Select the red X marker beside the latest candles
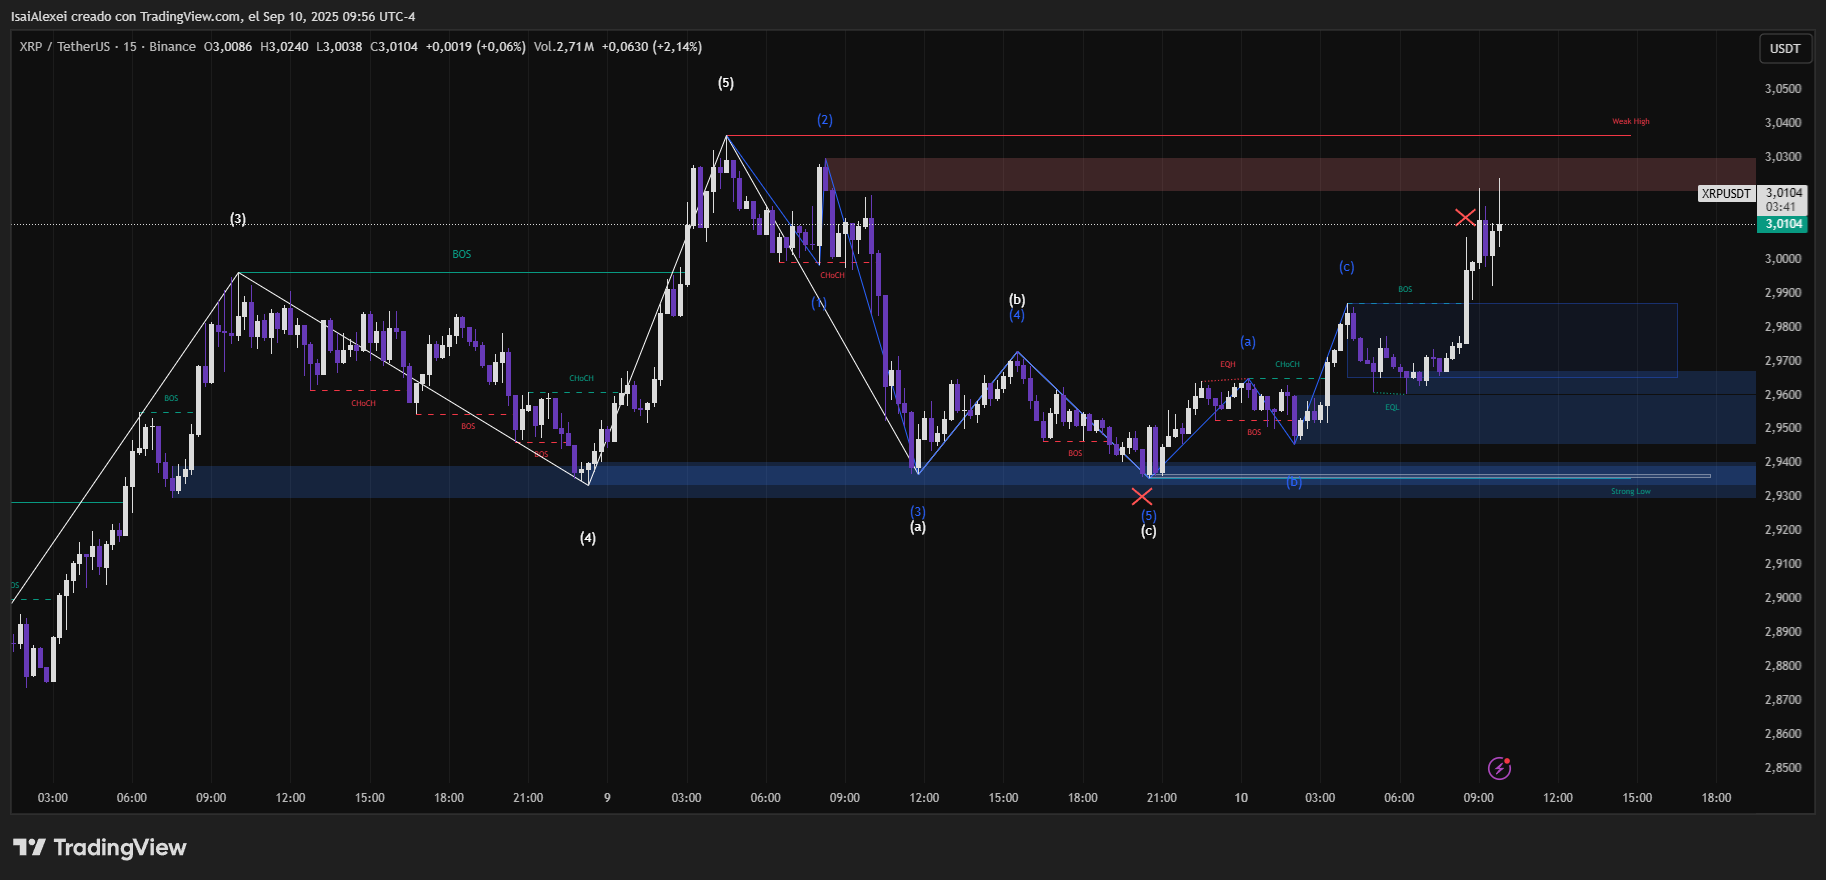Viewport: 1826px width, 880px height. (x=1465, y=217)
